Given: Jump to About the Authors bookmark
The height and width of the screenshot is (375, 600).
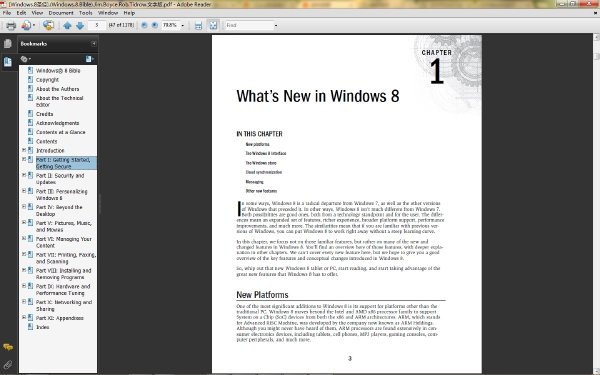Looking at the screenshot, I should (x=57, y=89).
